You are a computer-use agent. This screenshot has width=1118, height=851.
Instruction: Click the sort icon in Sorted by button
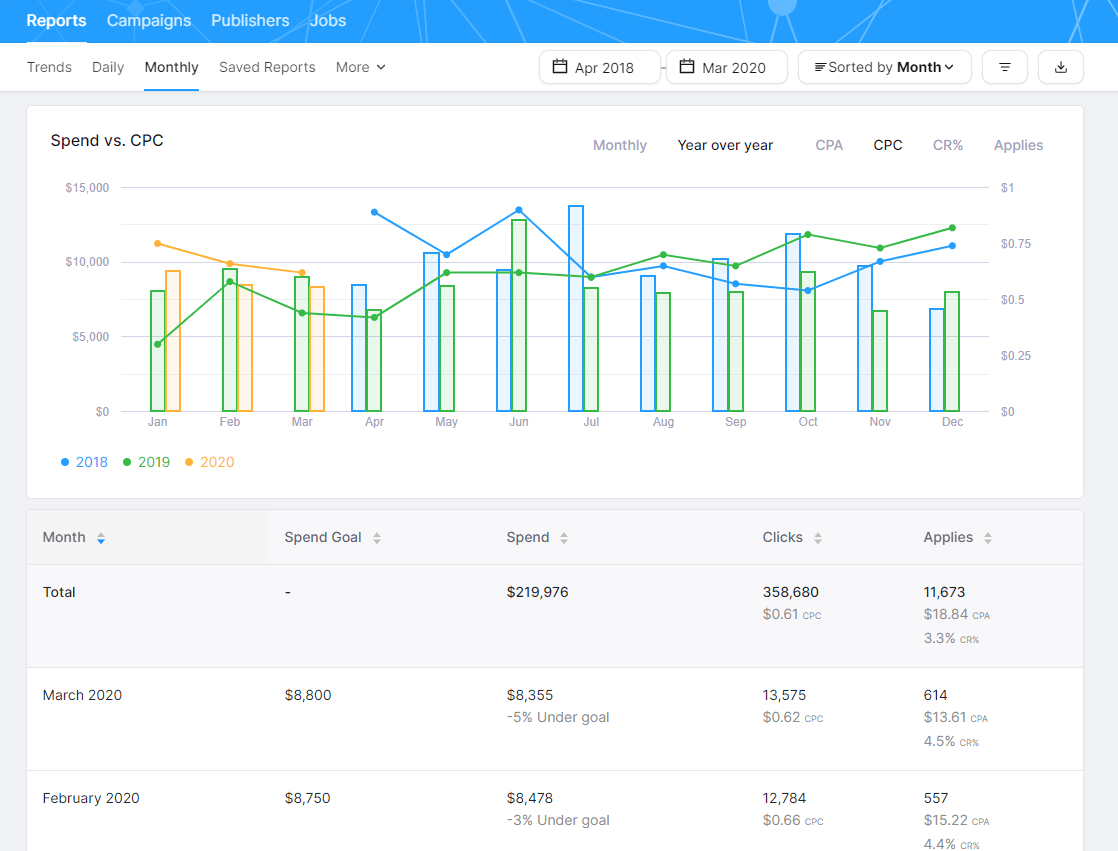tap(822, 67)
